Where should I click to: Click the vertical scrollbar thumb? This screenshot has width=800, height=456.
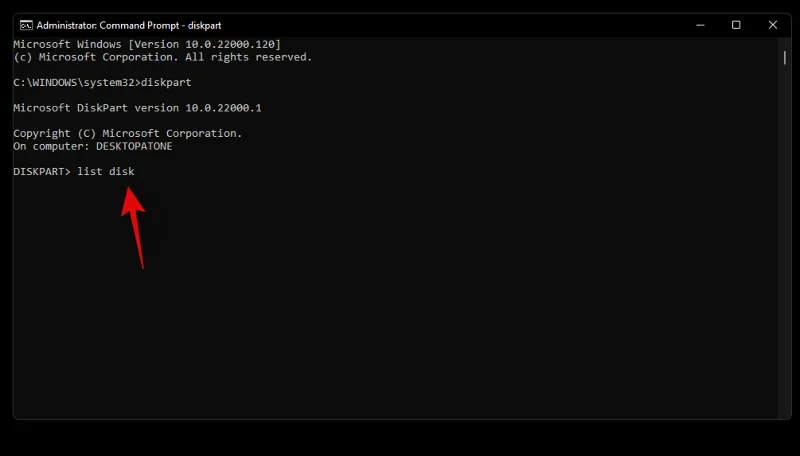(785, 58)
